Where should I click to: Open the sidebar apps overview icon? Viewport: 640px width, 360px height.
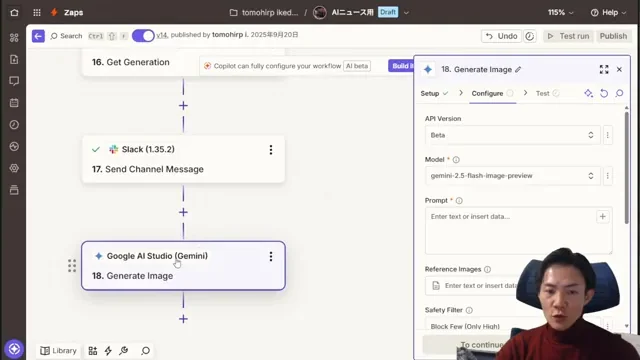pos(14,38)
